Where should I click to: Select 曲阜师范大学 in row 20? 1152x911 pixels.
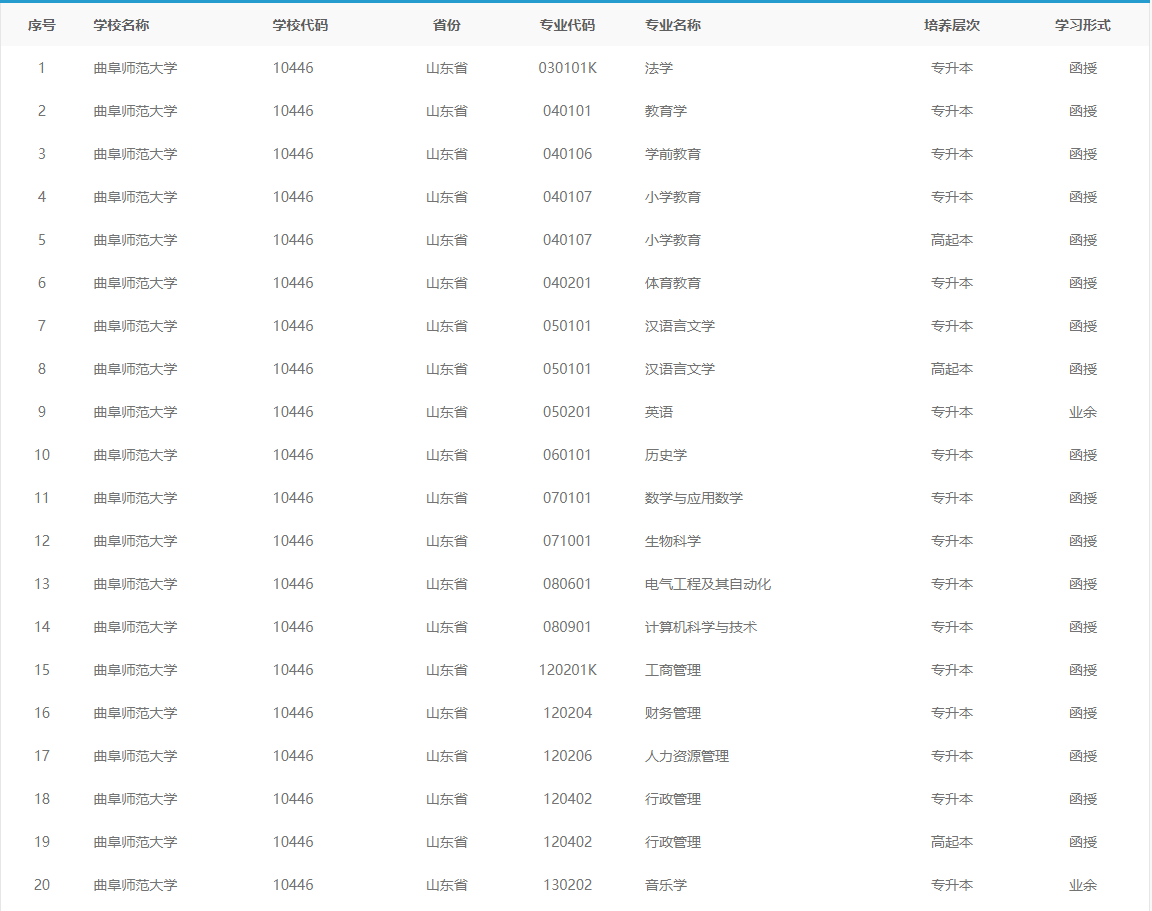click(135, 885)
